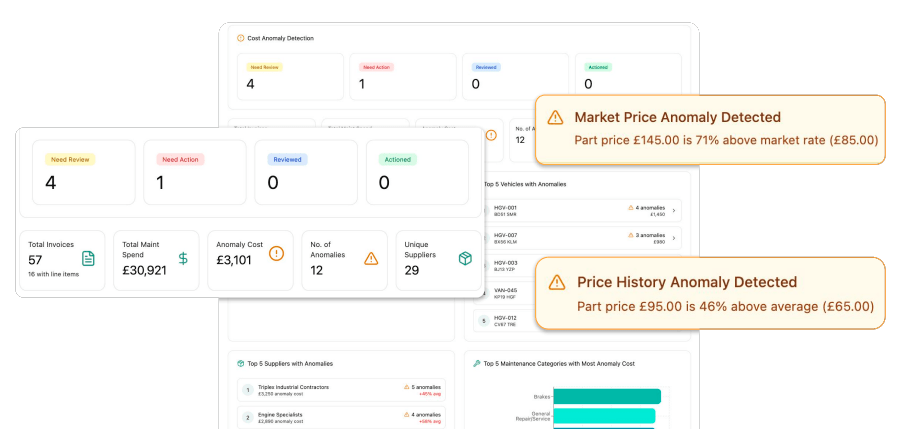
Task: Click warning icon on Price History Anomaly alert
Action: [x=557, y=282]
